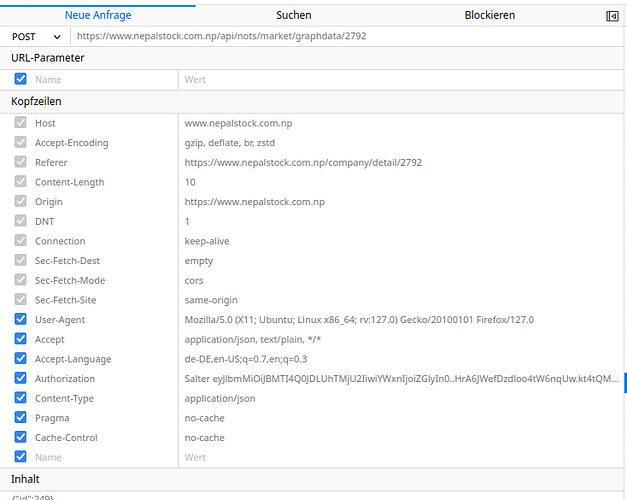Uncheck the User-Agent header checkbox
Viewport: 627px width, 500px height.
(21, 320)
